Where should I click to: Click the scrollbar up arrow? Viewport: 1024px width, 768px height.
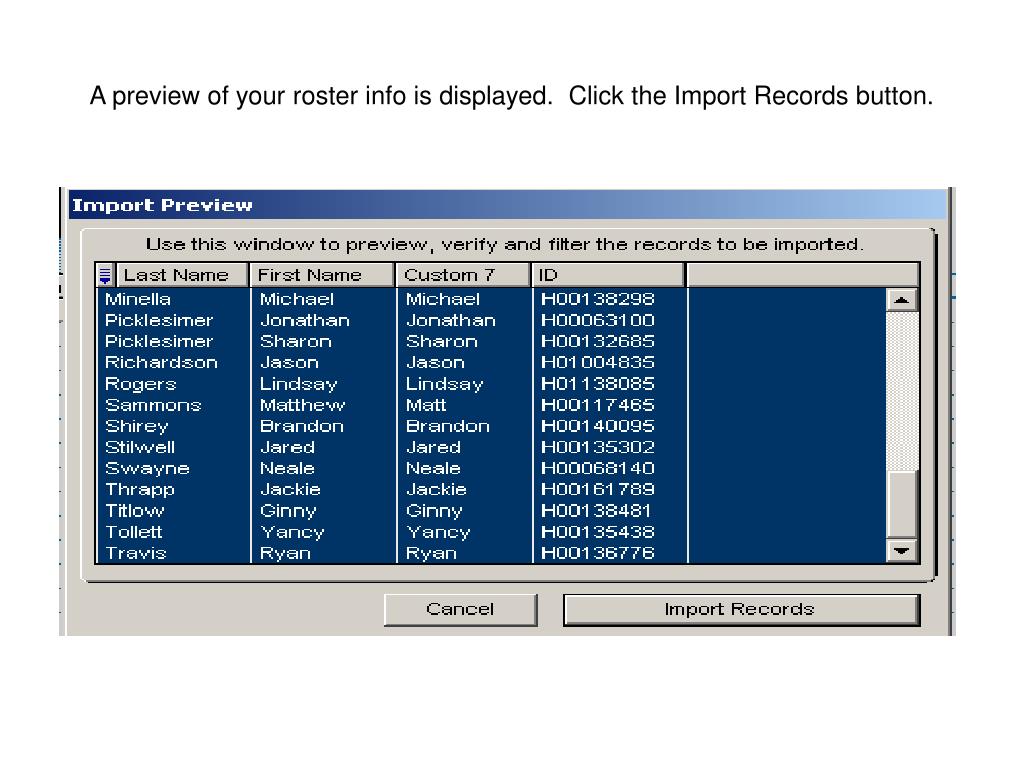902,300
